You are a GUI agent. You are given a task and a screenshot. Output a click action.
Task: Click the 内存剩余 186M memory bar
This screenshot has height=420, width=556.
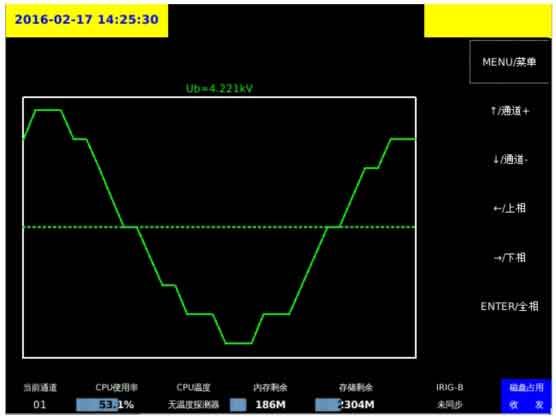(x=257, y=405)
